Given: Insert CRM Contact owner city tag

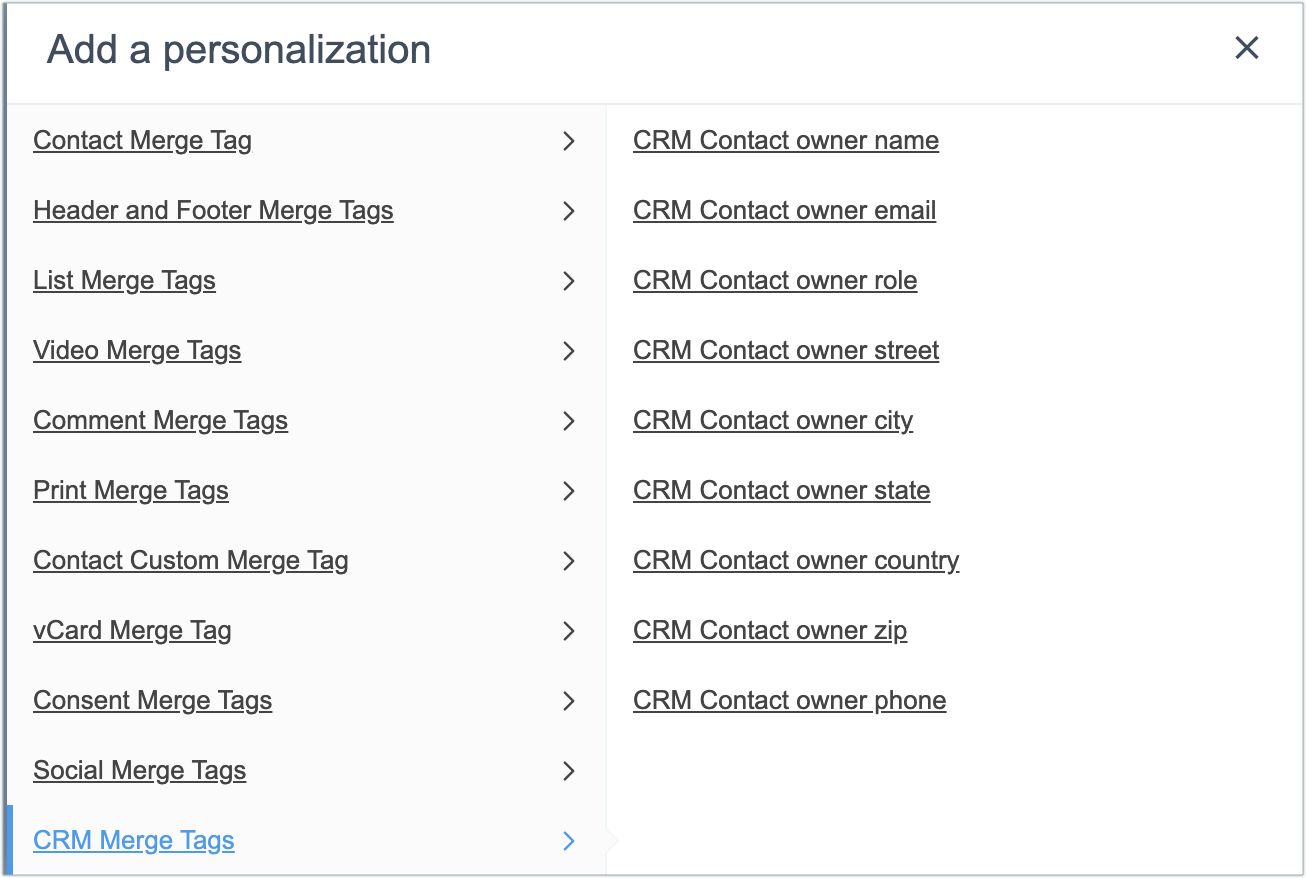Looking at the screenshot, I should (x=773, y=421).
